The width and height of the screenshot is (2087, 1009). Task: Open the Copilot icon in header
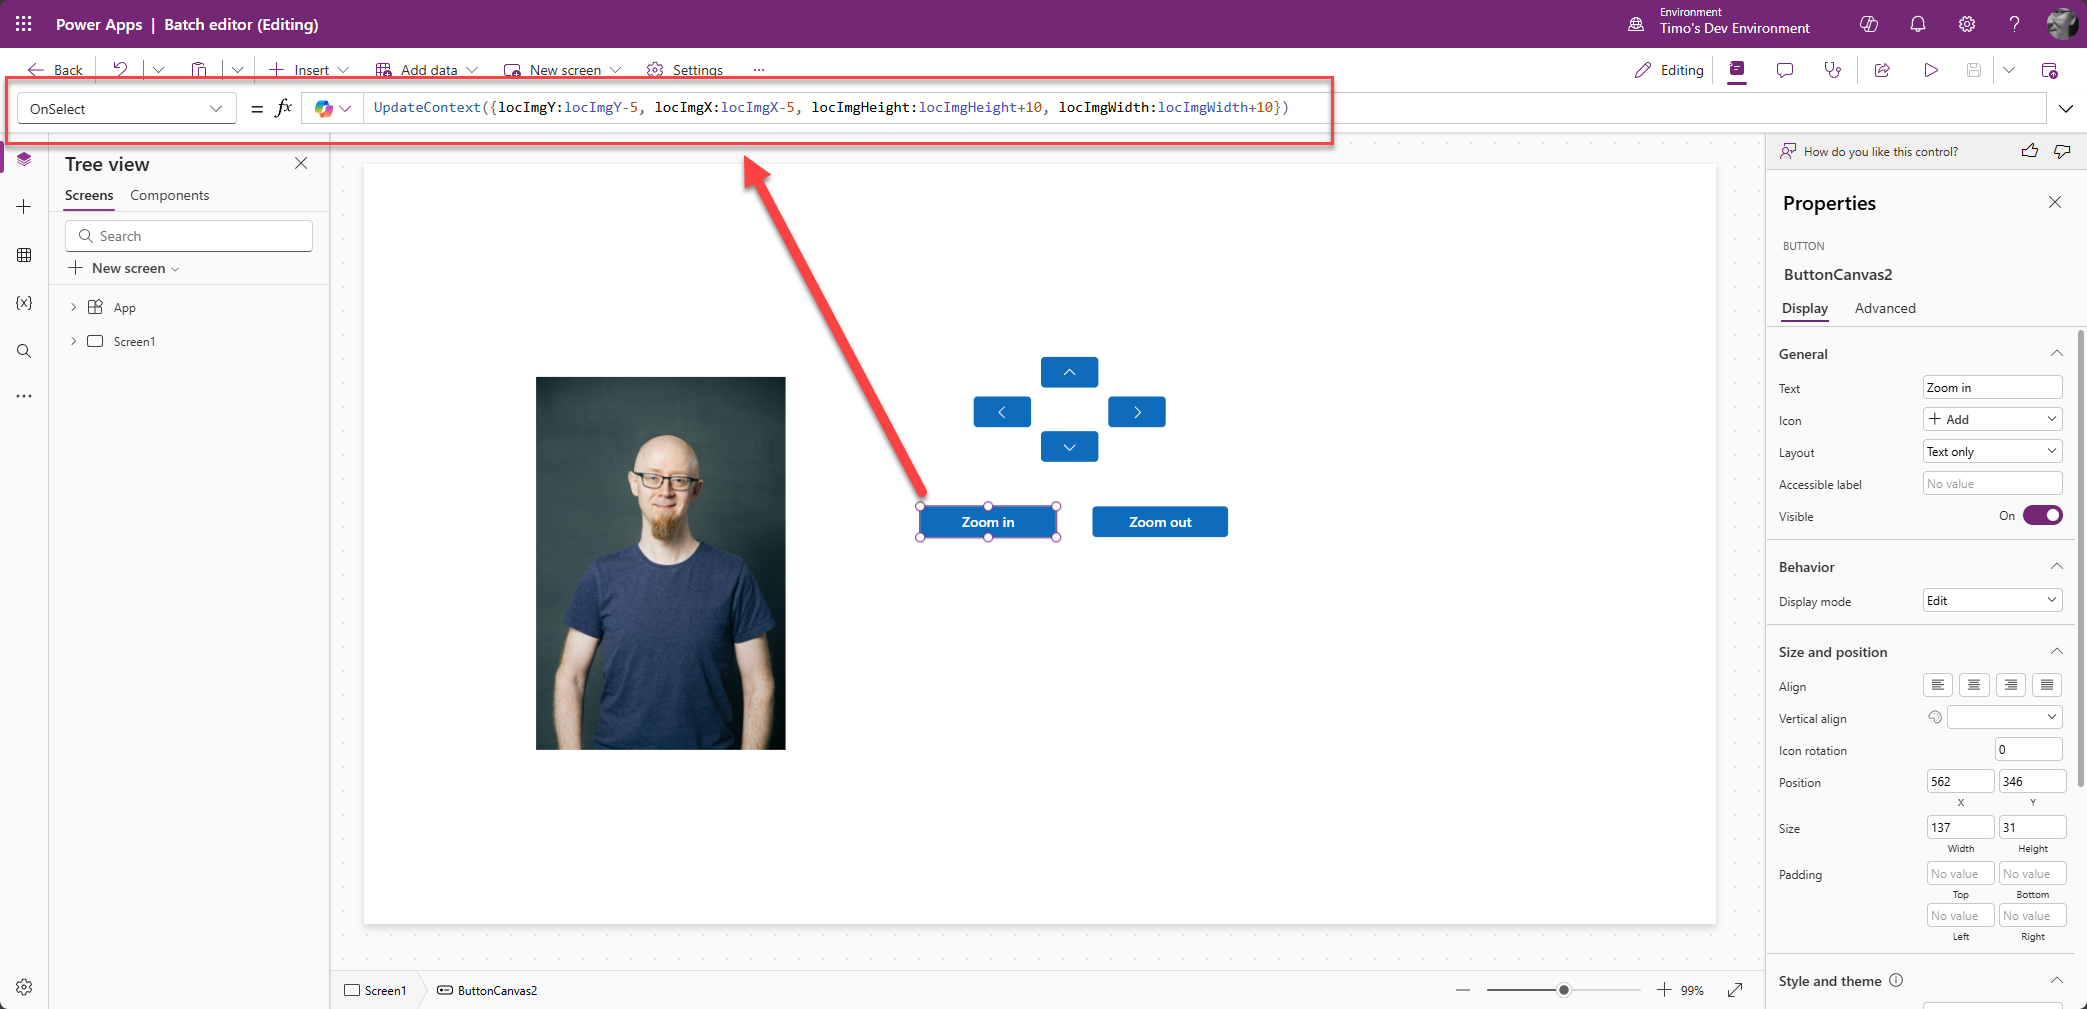point(1868,24)
